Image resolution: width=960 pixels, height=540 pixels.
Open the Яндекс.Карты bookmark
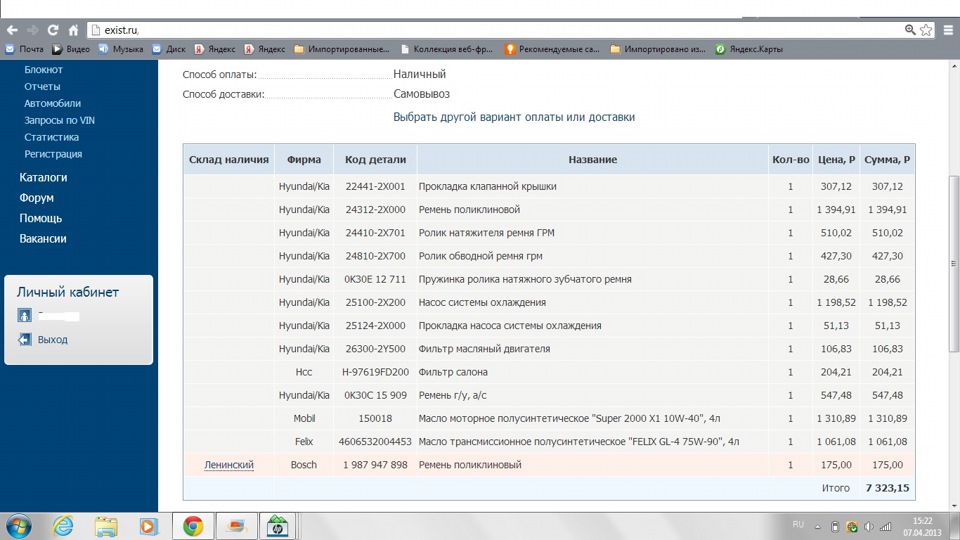pyautogui.click(x=749, y=49)
